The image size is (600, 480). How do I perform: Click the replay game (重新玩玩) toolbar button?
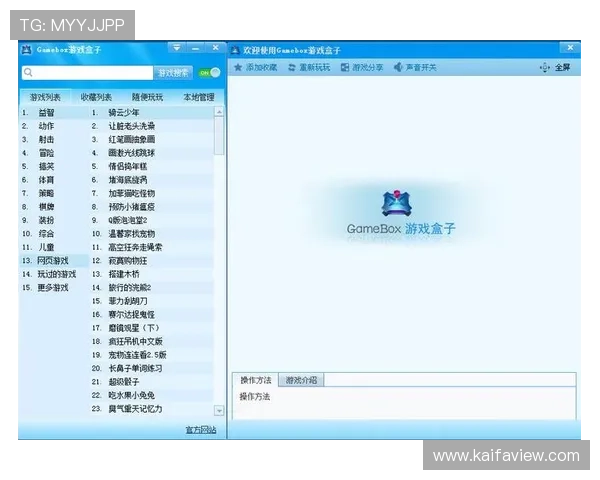point(308,67)
